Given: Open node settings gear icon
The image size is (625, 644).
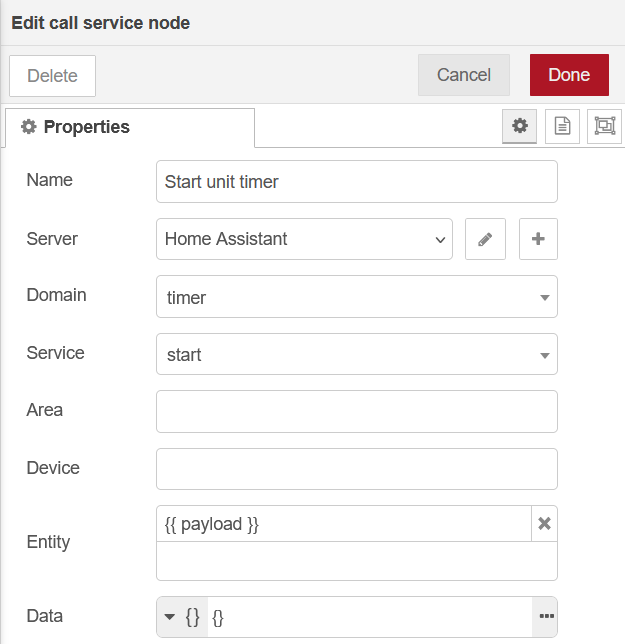Looking at the screenshot, I should 519,126.
